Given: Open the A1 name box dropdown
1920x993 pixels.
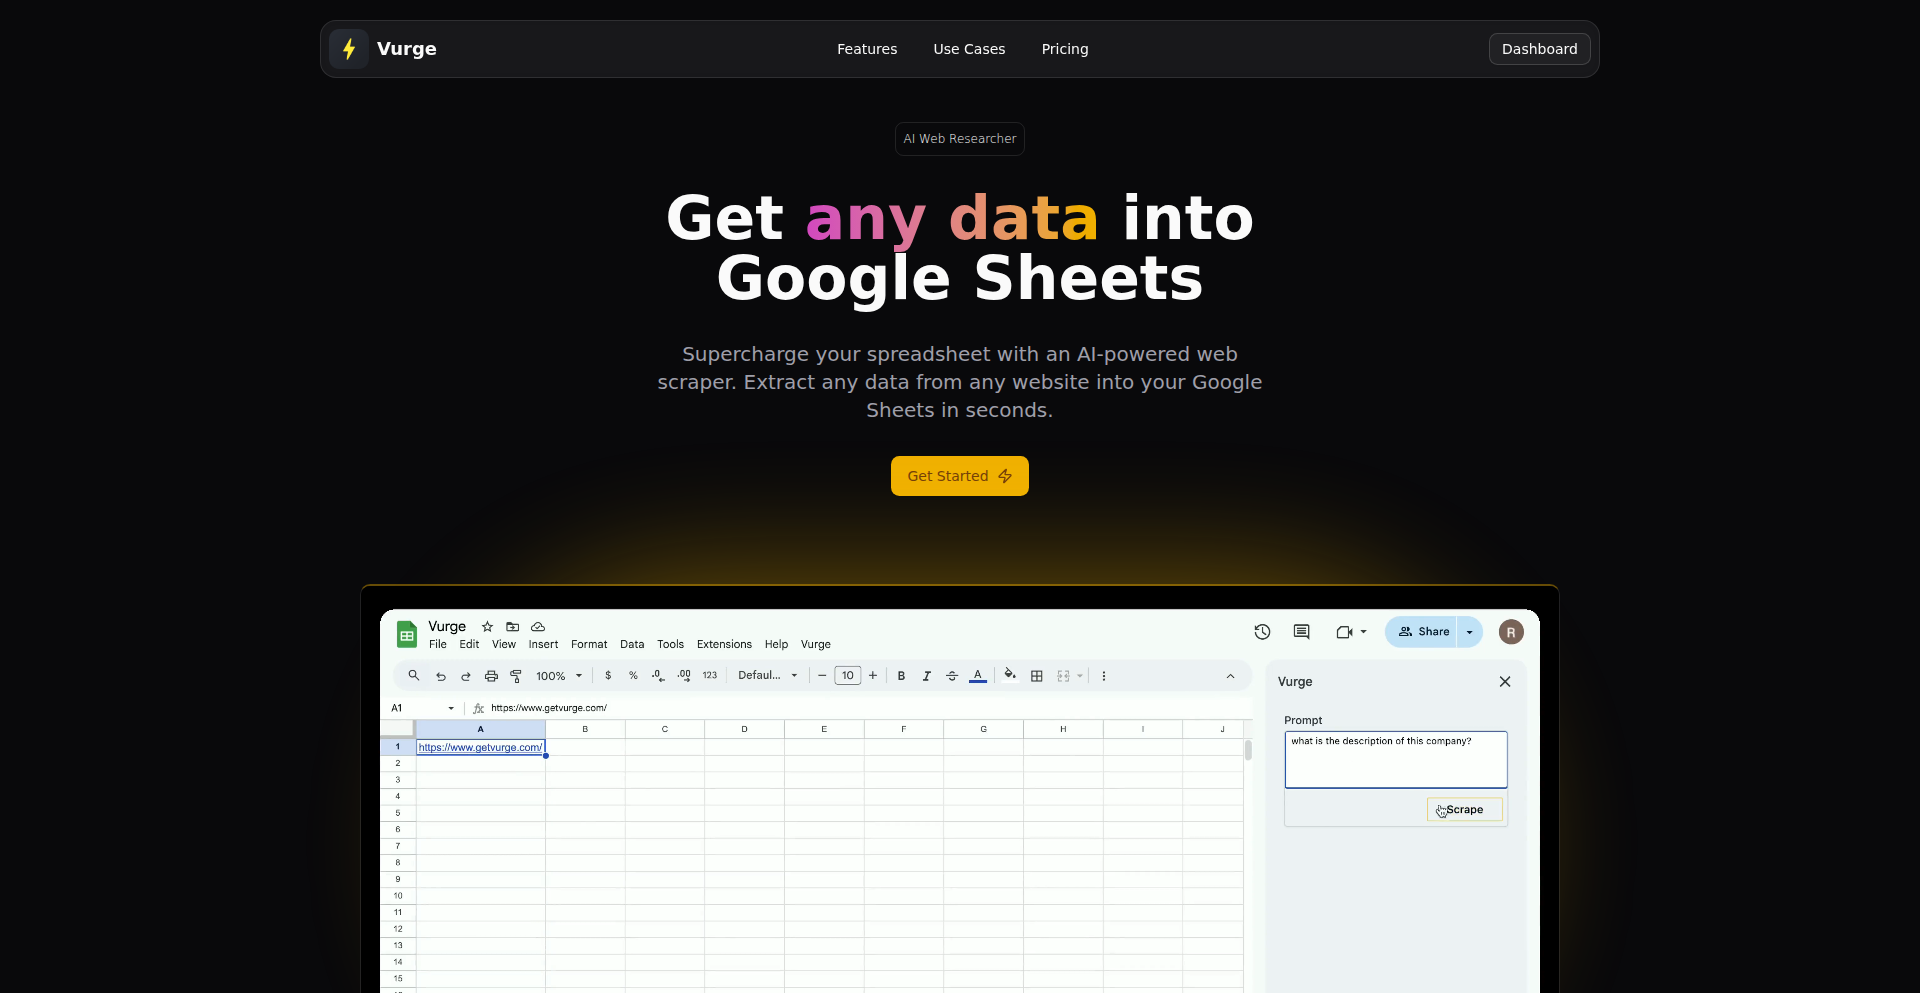Looking at the screenshot, I should (451, 708).
